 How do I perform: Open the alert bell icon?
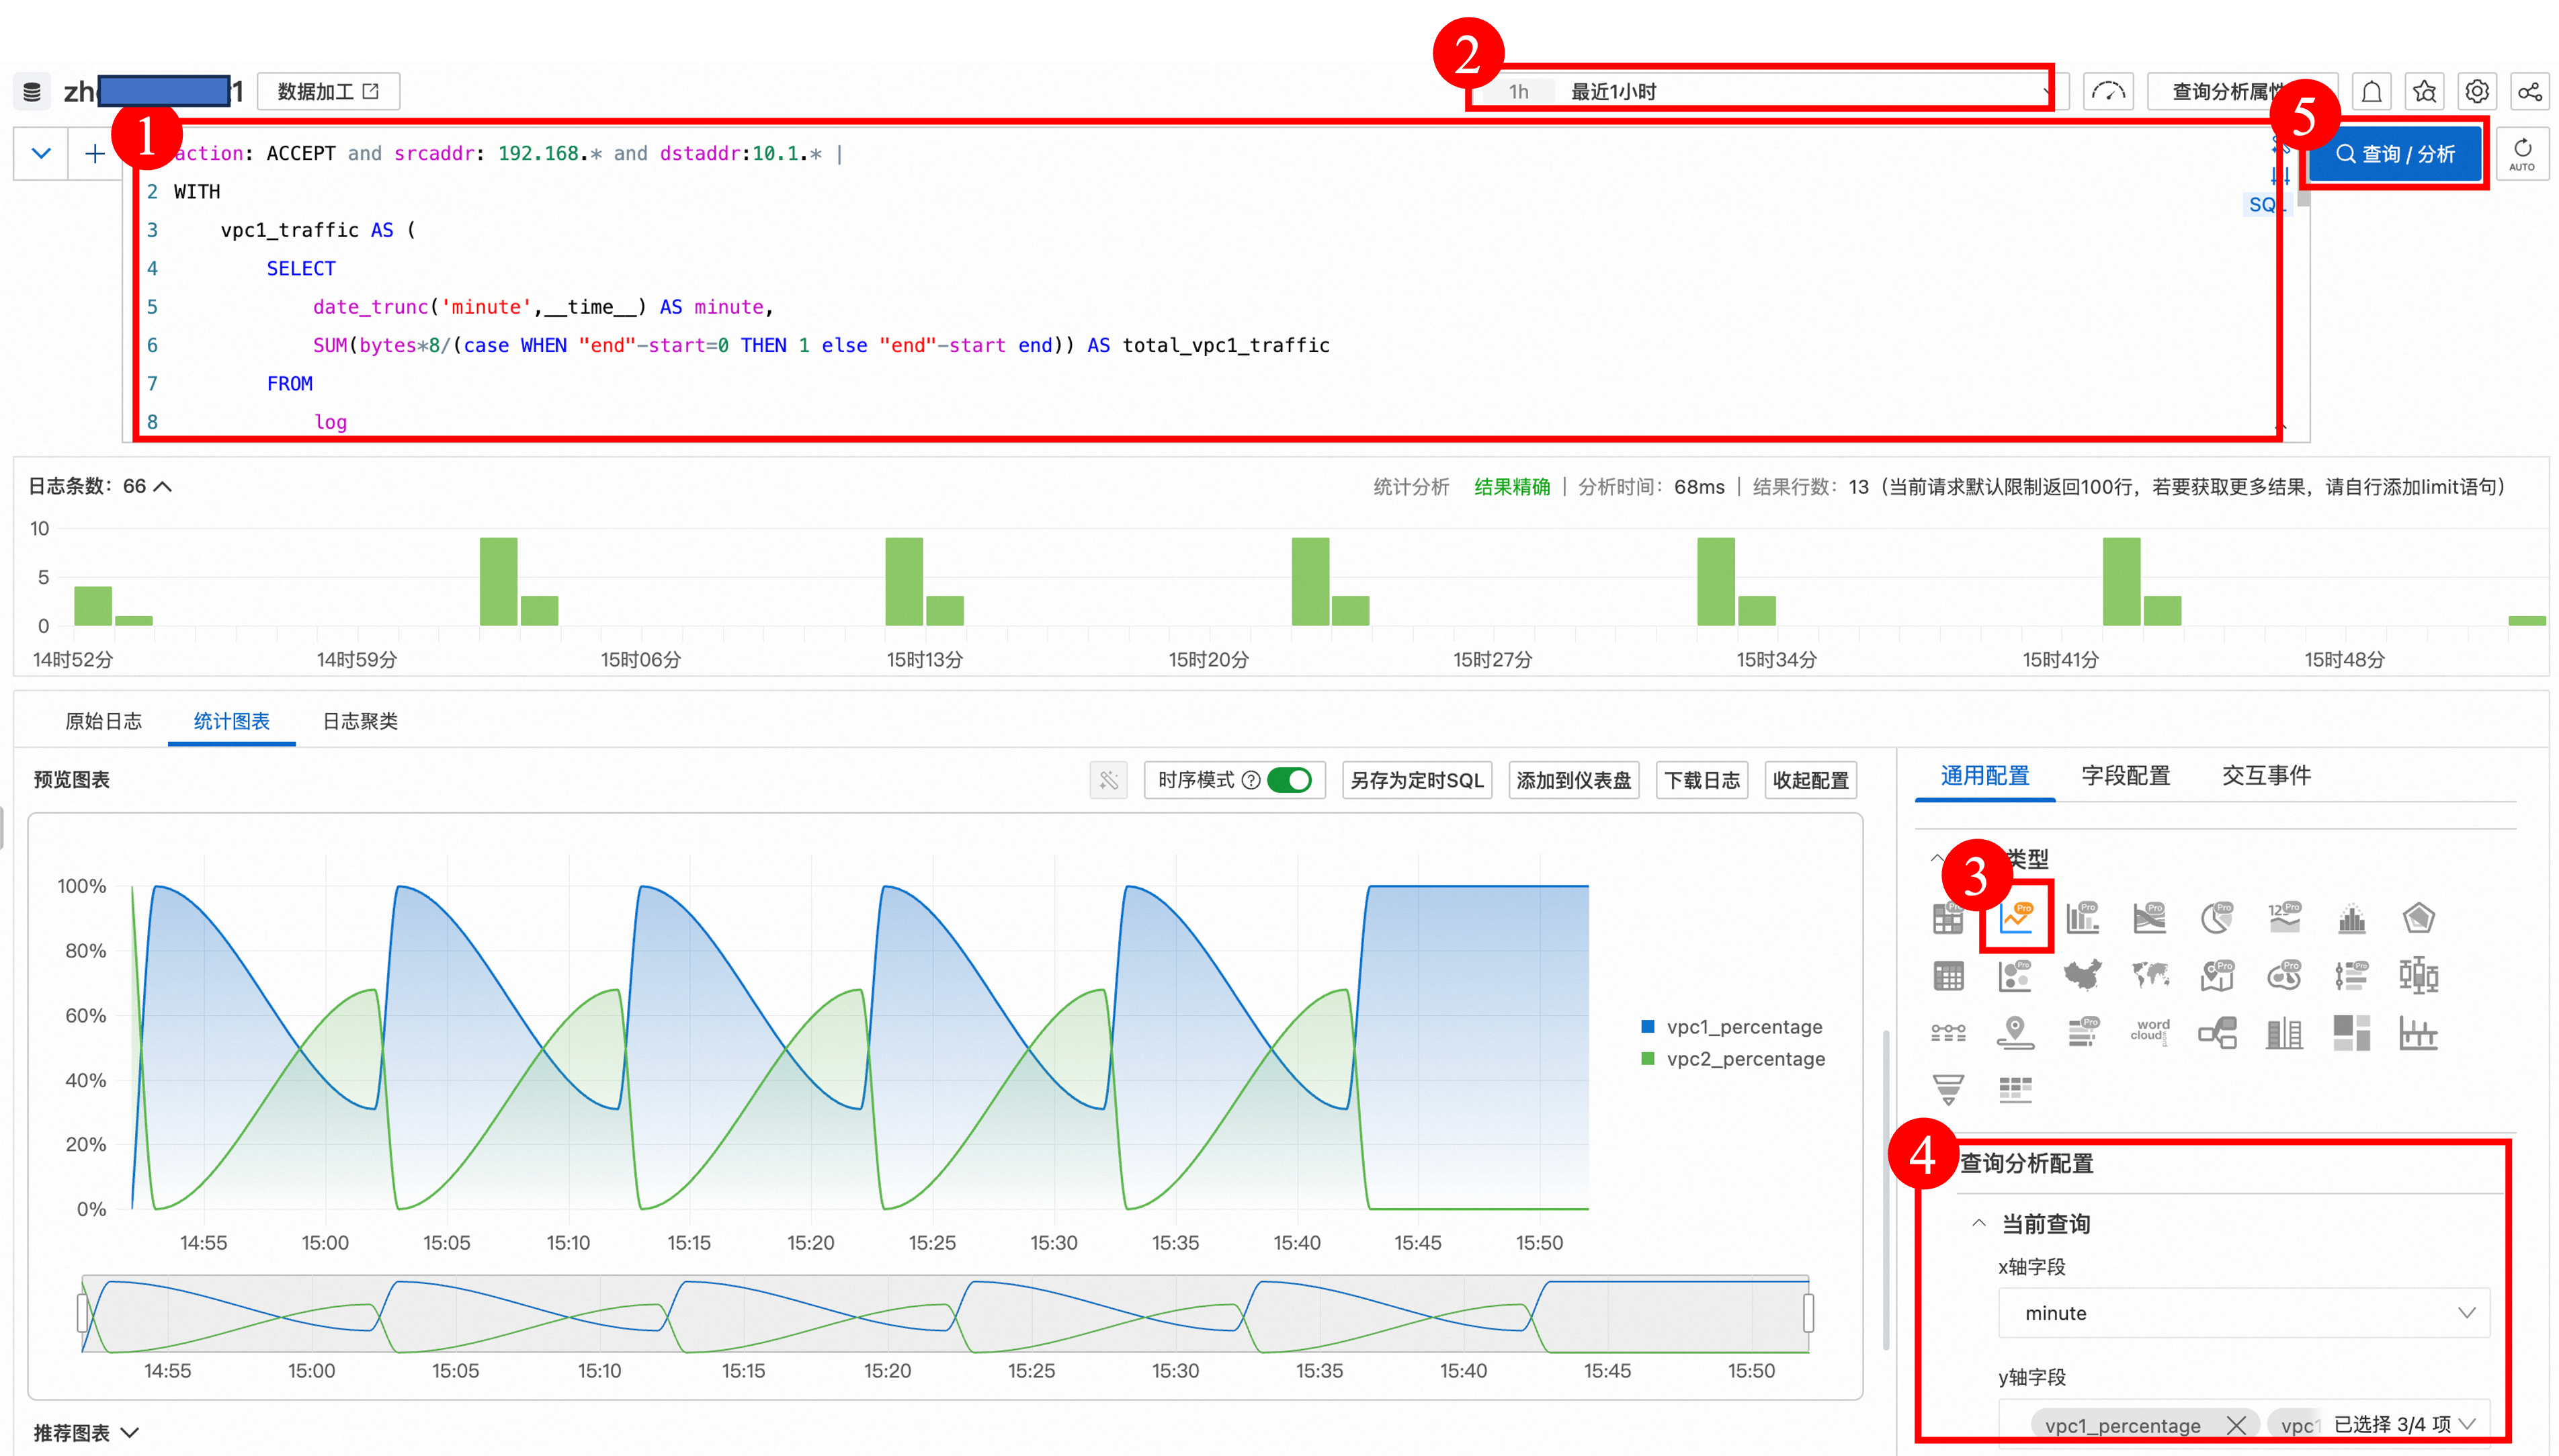tap(2371, 92)
